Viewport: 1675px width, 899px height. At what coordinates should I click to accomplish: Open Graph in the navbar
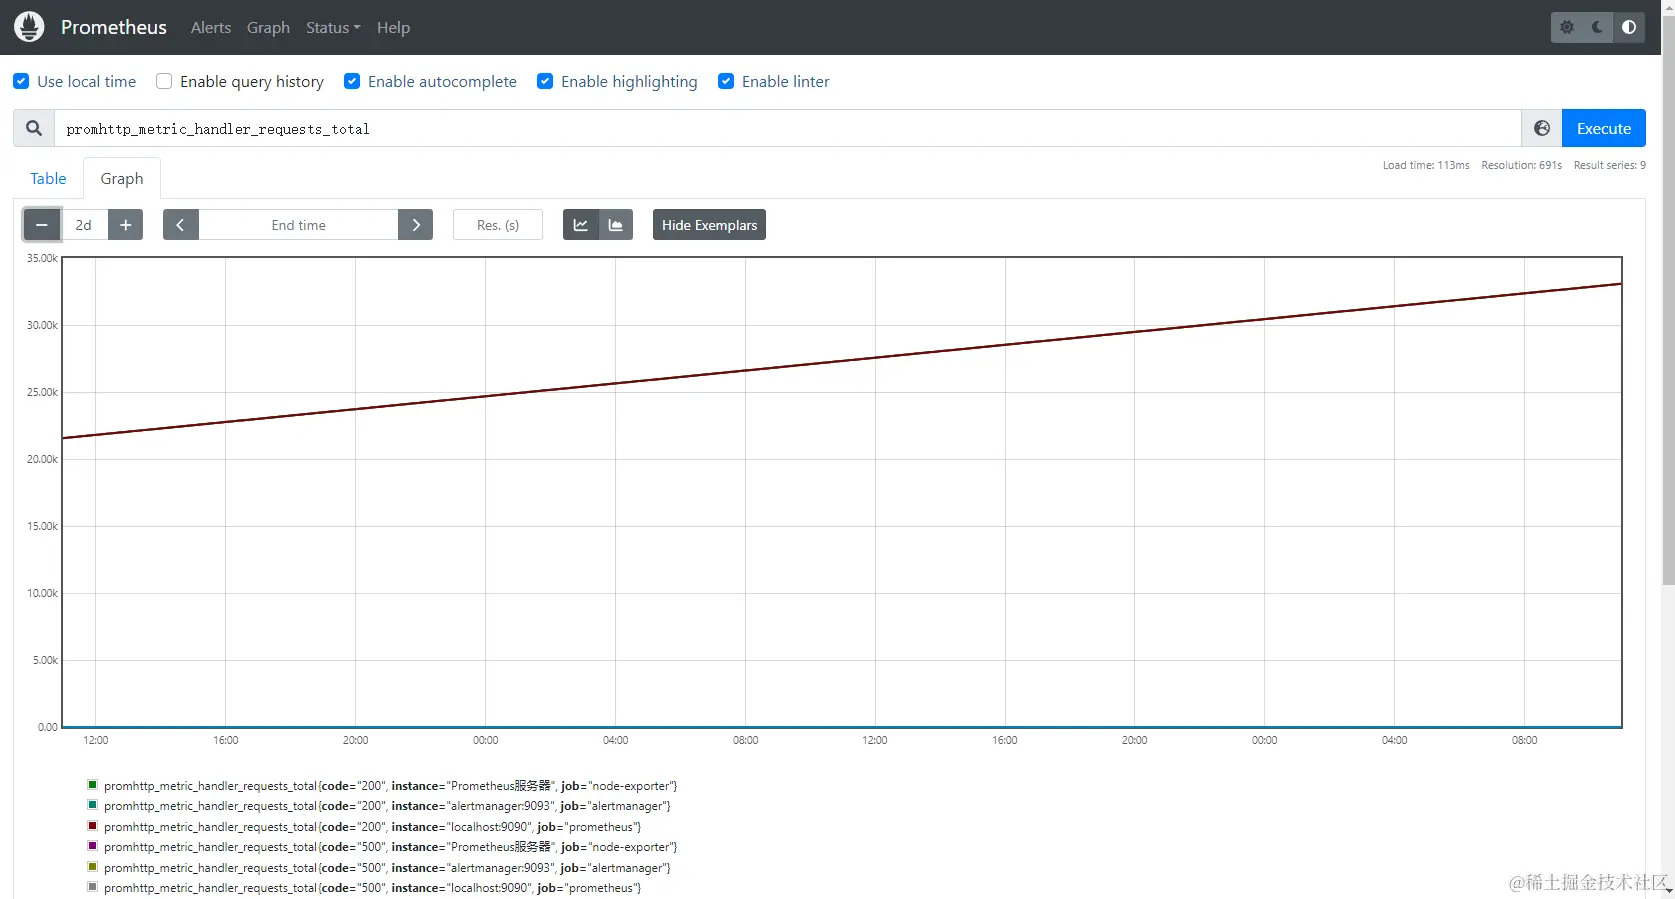(x=268, y=27)
